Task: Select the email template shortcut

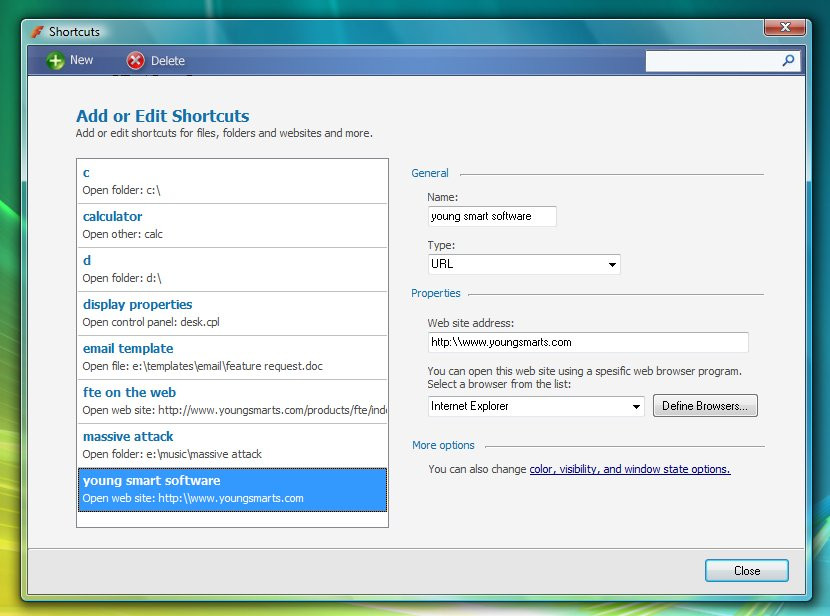Action: pos(232,357)
